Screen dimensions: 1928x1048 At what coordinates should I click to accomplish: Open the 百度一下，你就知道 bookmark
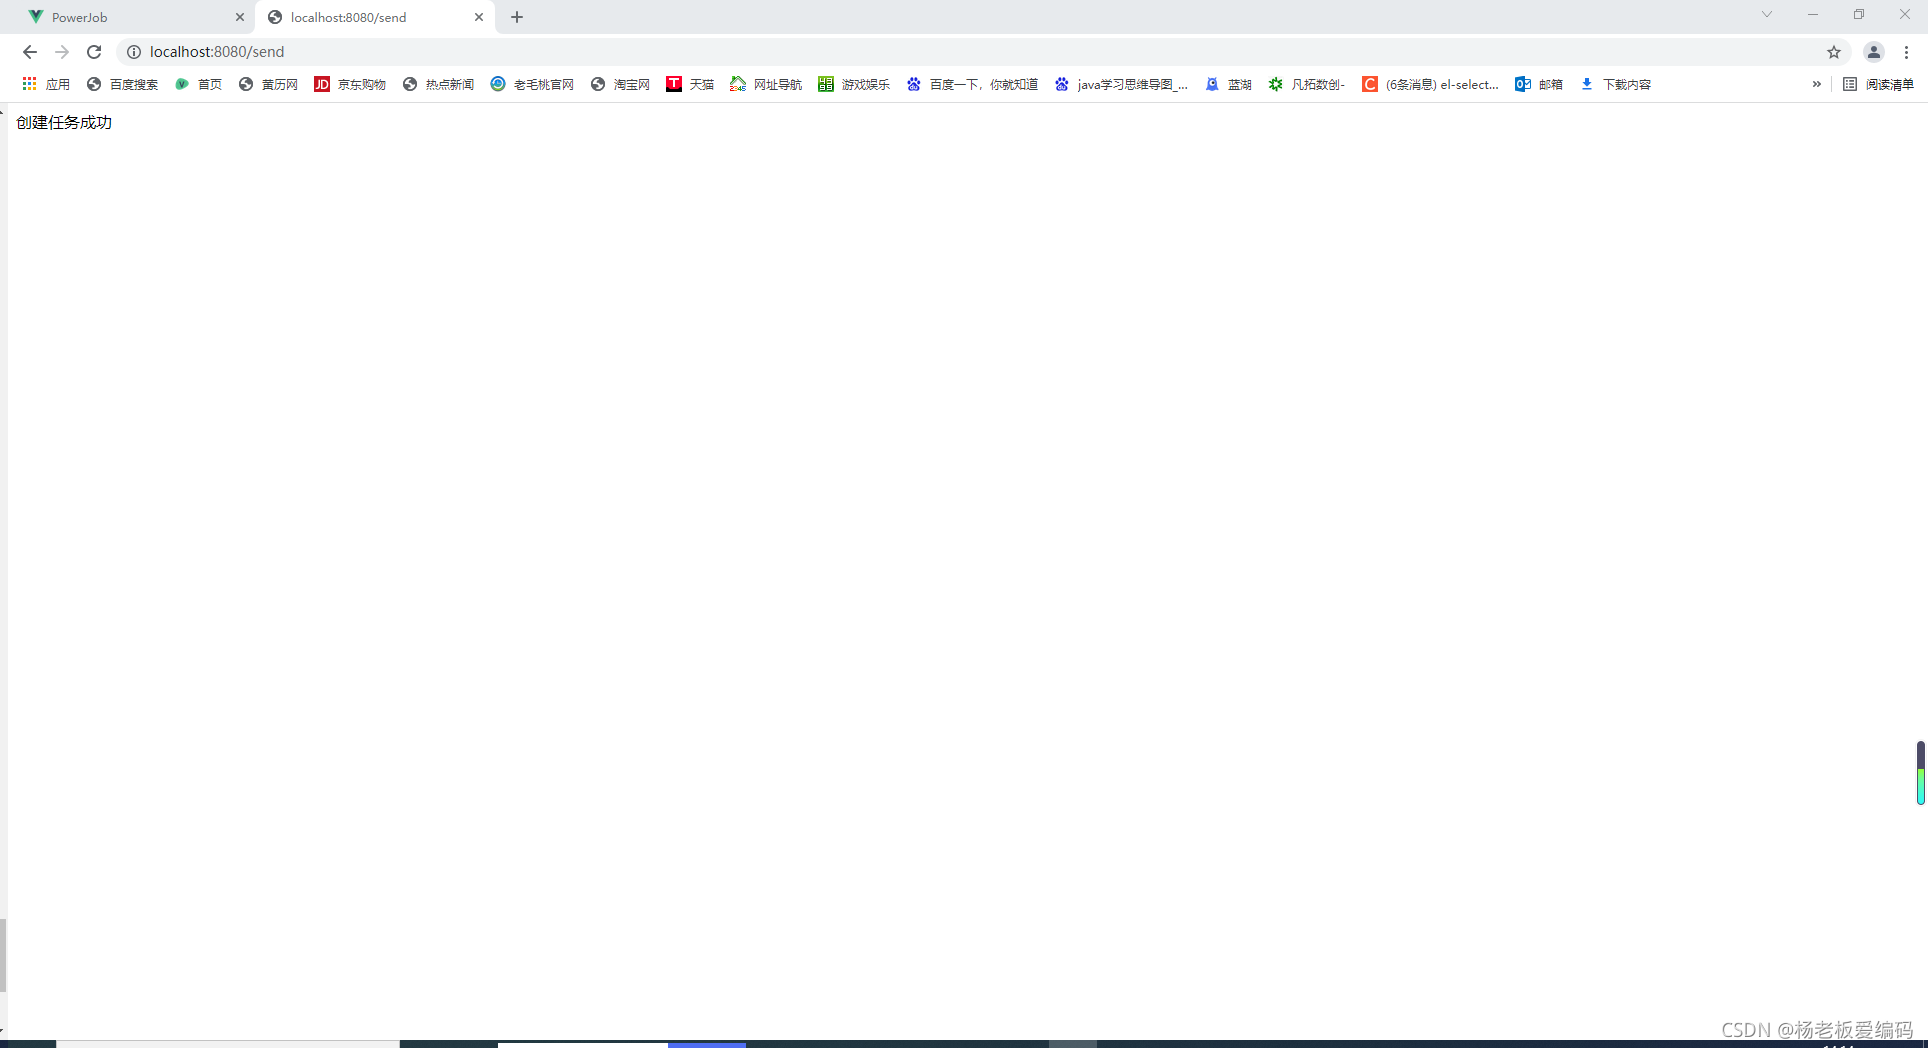972,84
